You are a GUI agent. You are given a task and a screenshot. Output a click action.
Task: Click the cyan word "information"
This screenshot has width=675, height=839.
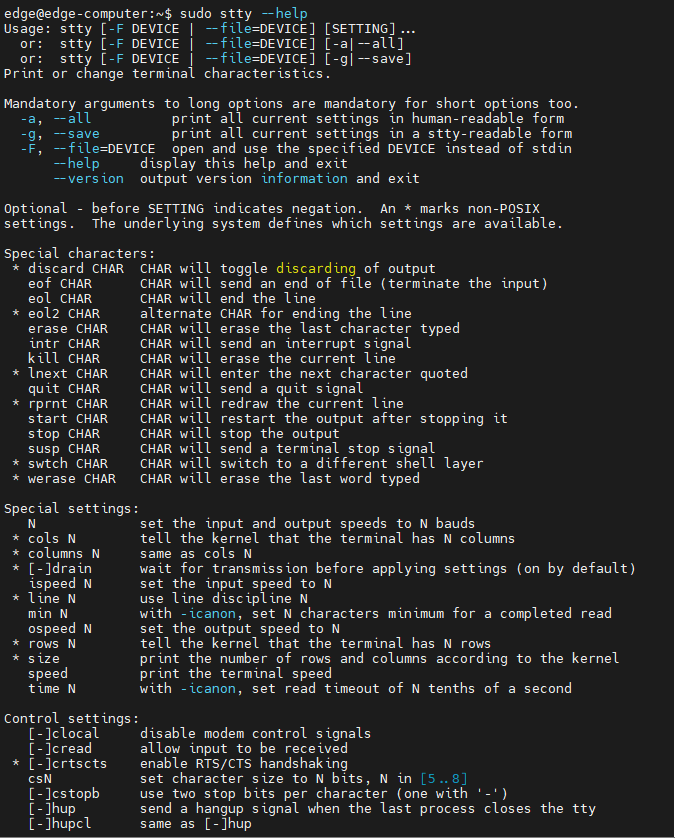tap(306, 178)
